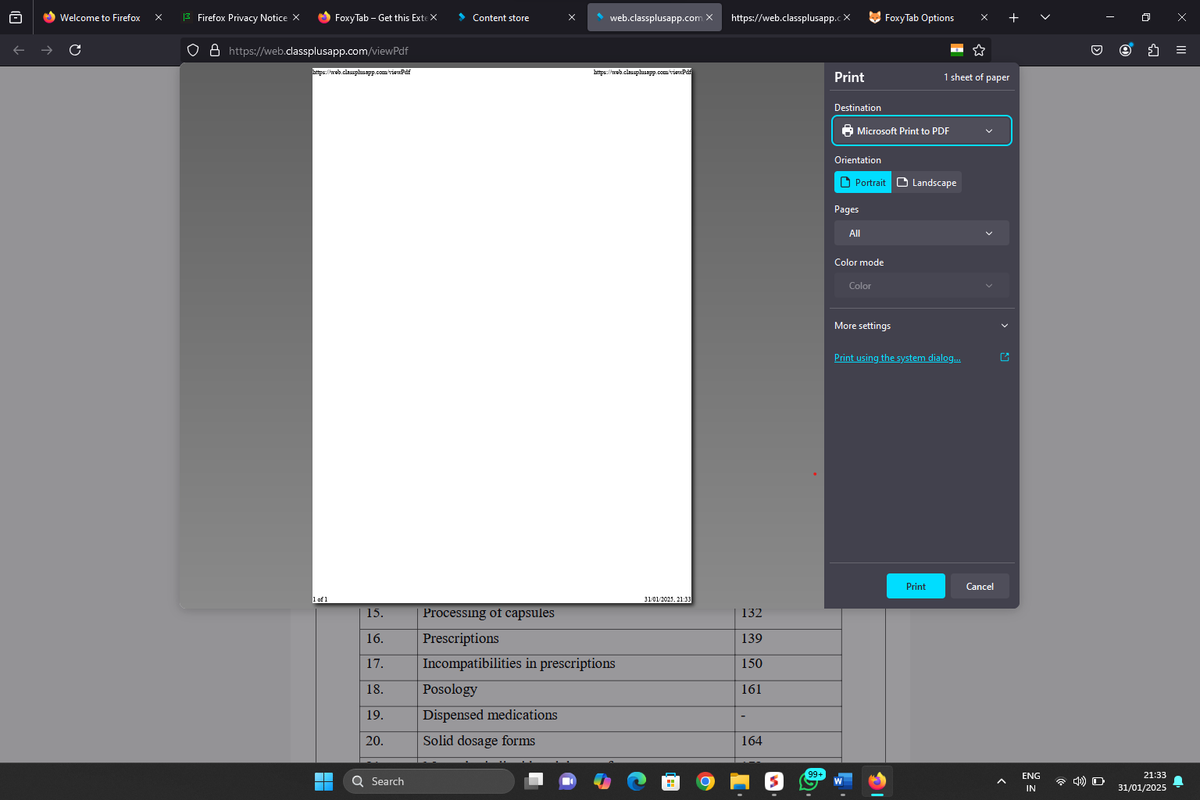Click the Print button
This screenshot has height=800, width=1200.
coord(916,586)
